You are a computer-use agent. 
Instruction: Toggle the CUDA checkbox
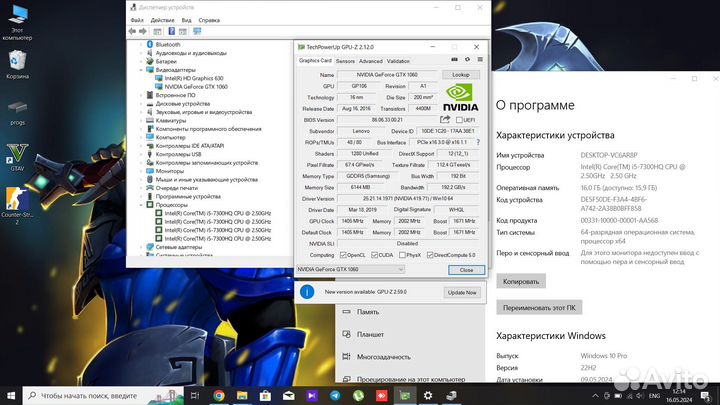374,255
